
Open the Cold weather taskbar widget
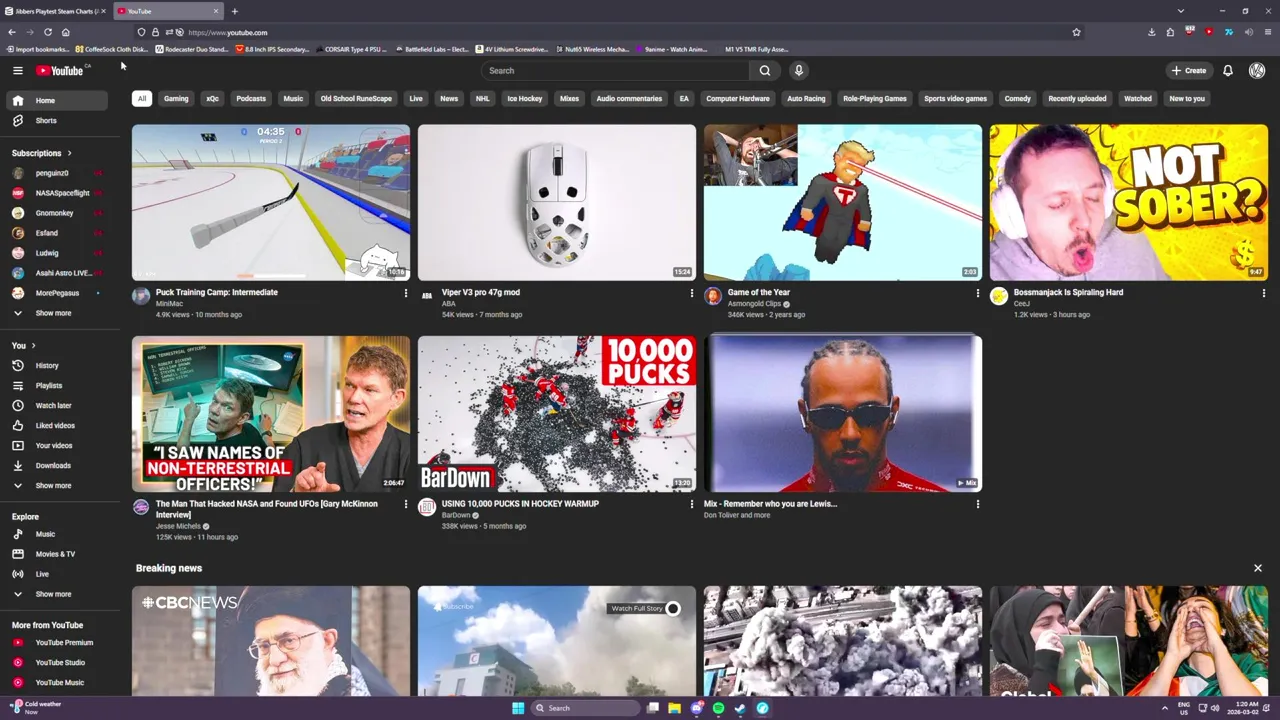click(38, 708)
